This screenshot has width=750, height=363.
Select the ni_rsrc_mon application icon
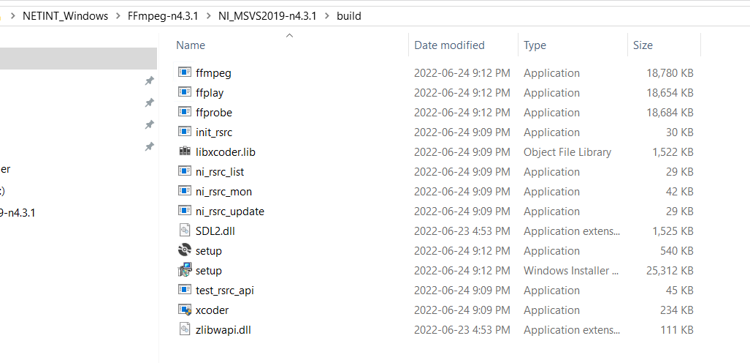pyautogui.click(x=185, y=191)
